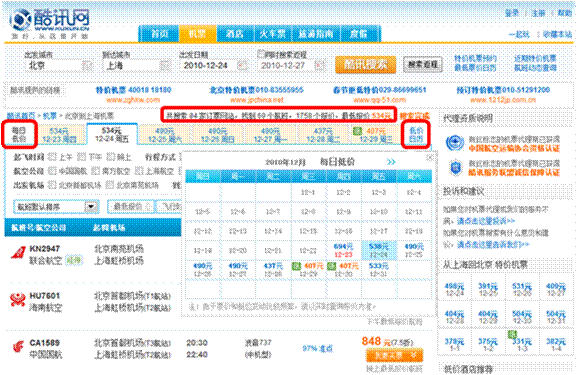
Task: Select the 12-29 407元 date tab
Action: (x=375, y=135)
